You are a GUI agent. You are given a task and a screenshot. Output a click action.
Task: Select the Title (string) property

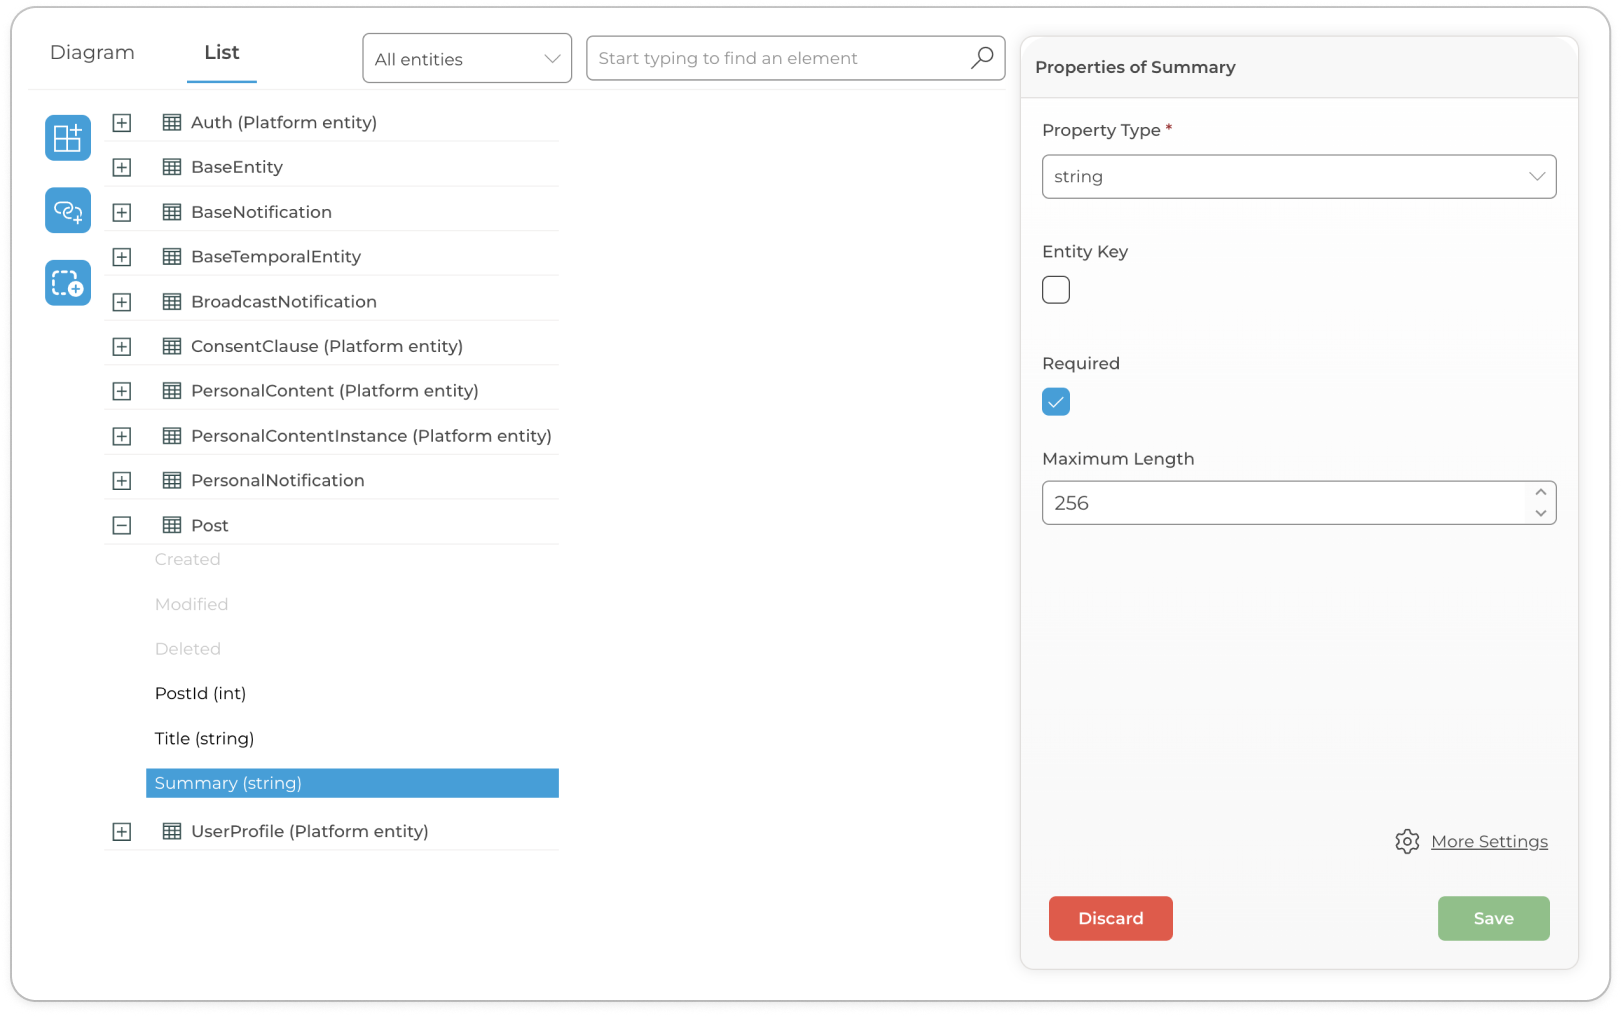[x=205, y=738]
